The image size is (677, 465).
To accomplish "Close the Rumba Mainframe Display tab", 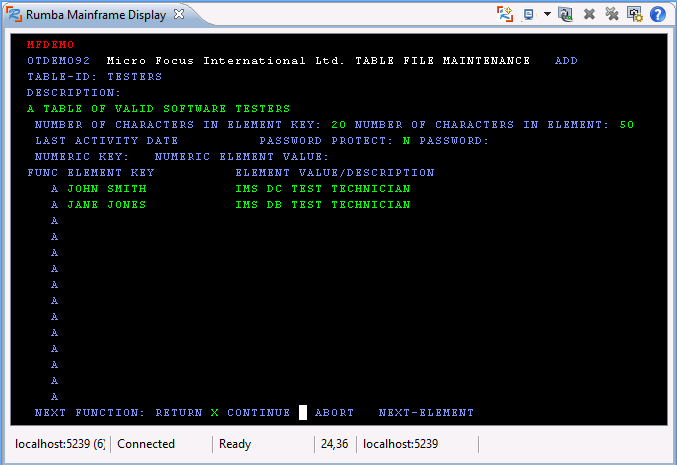I will (179, 15).
